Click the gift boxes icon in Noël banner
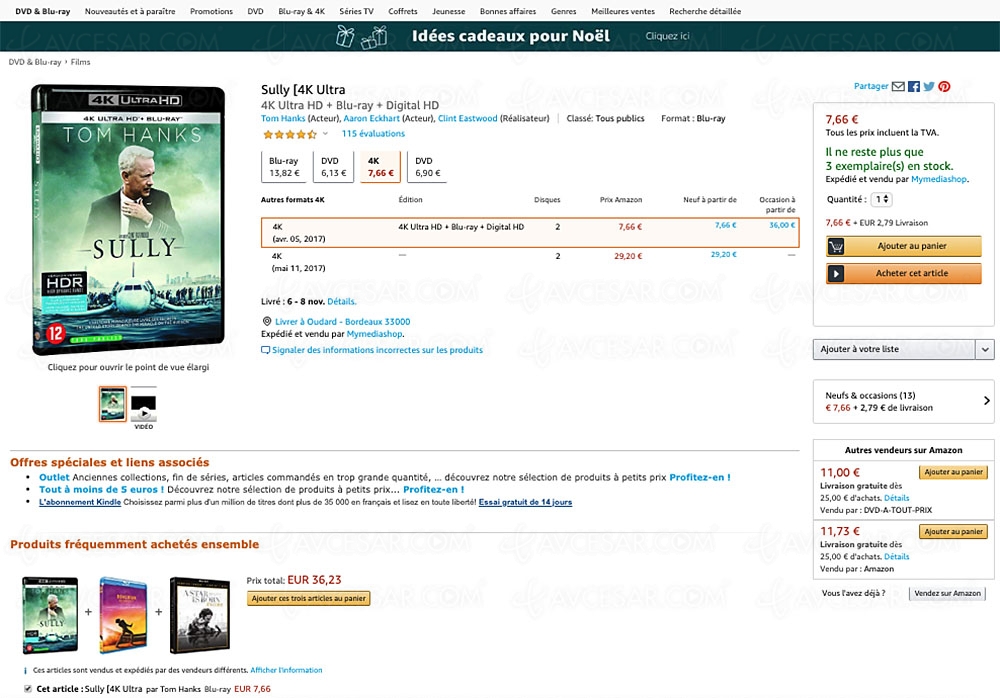This screenshot has width=1000, height=698. 362,36
